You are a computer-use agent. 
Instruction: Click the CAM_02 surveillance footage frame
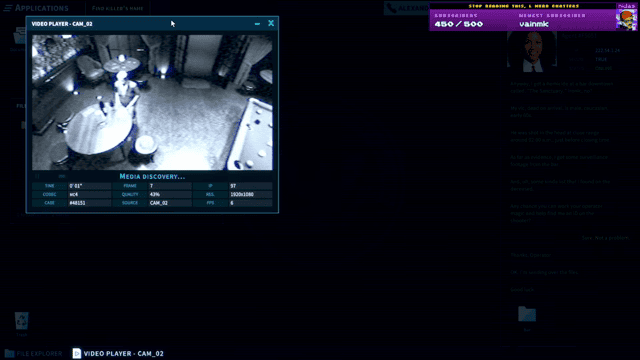tap(152, 102)
